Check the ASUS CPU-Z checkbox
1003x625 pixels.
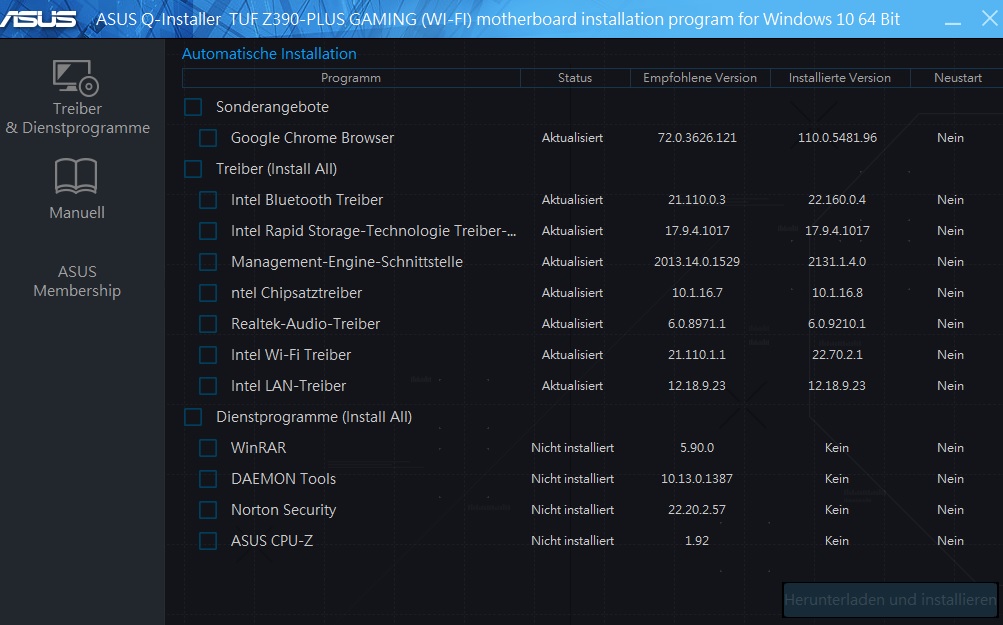coord(208,541)
